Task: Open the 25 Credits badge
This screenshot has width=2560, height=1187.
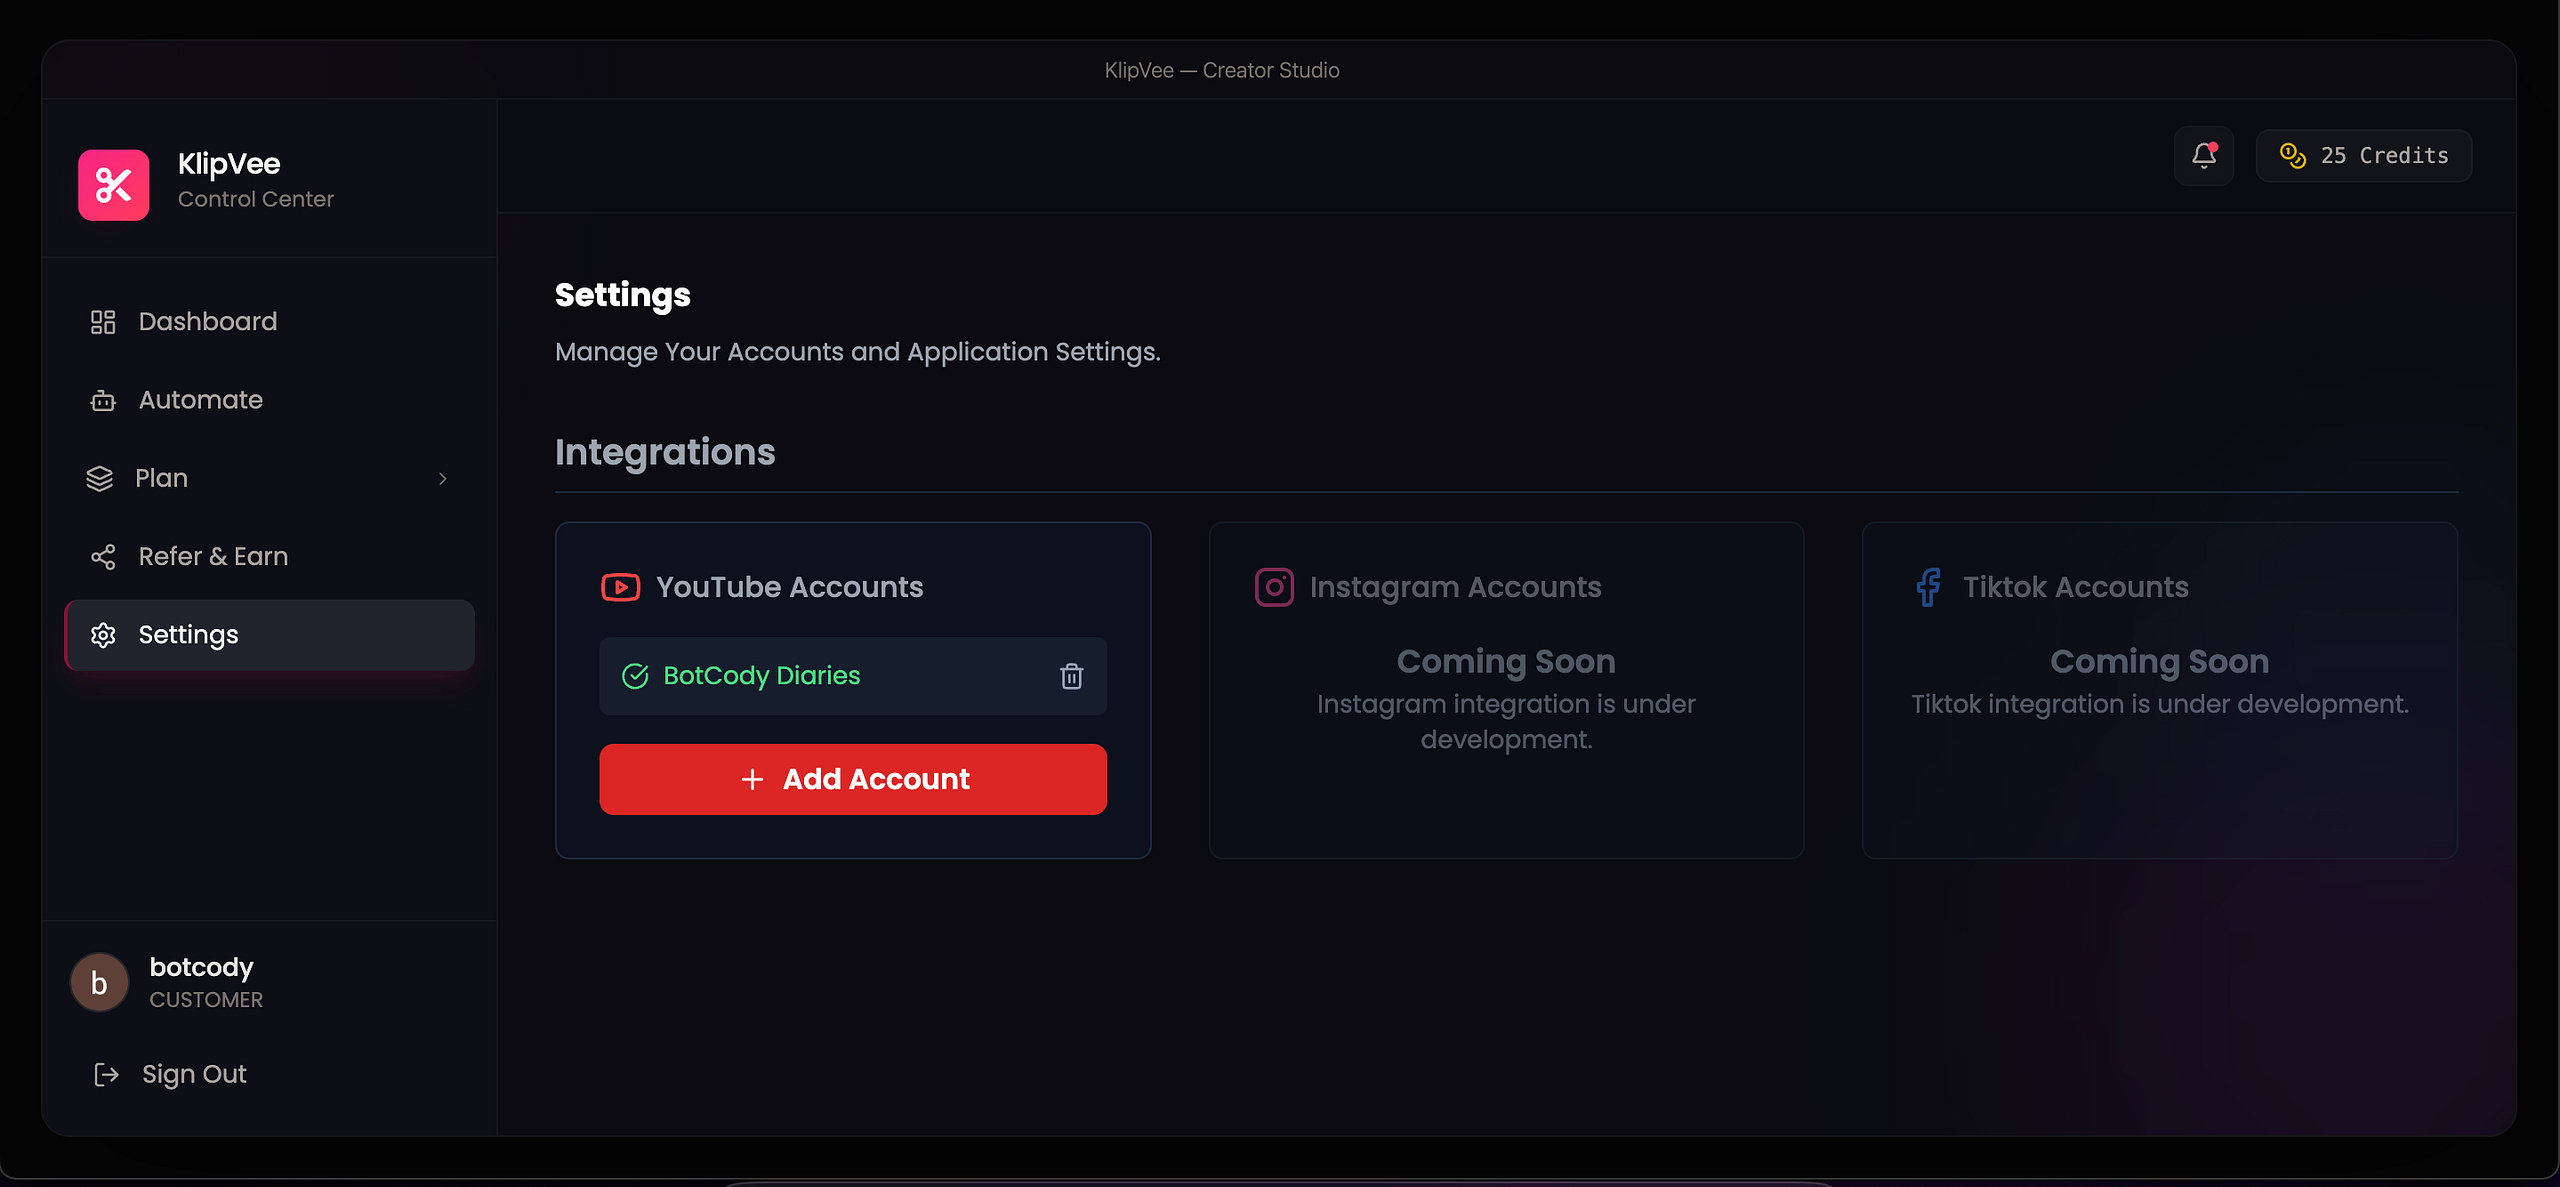Action: (2364, 156)
